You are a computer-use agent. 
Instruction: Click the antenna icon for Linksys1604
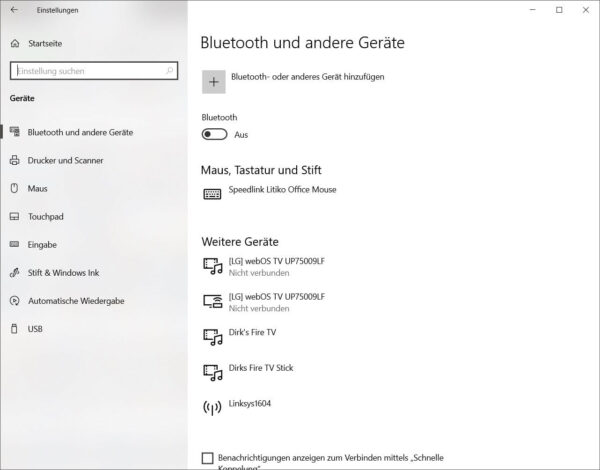[212, 408]
